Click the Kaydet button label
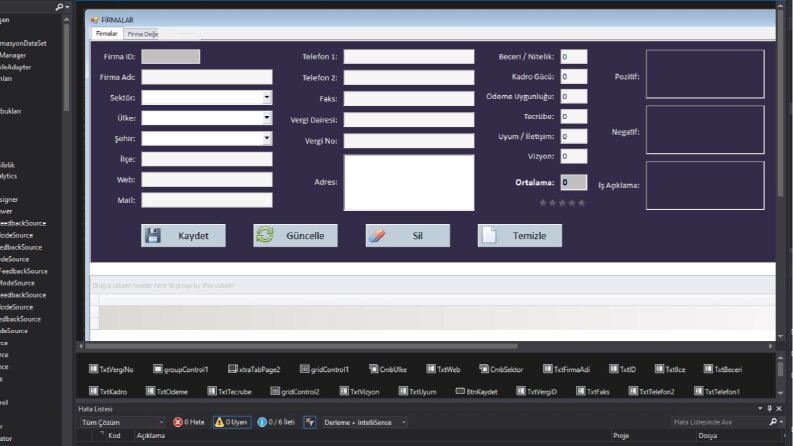 [193, 236]
